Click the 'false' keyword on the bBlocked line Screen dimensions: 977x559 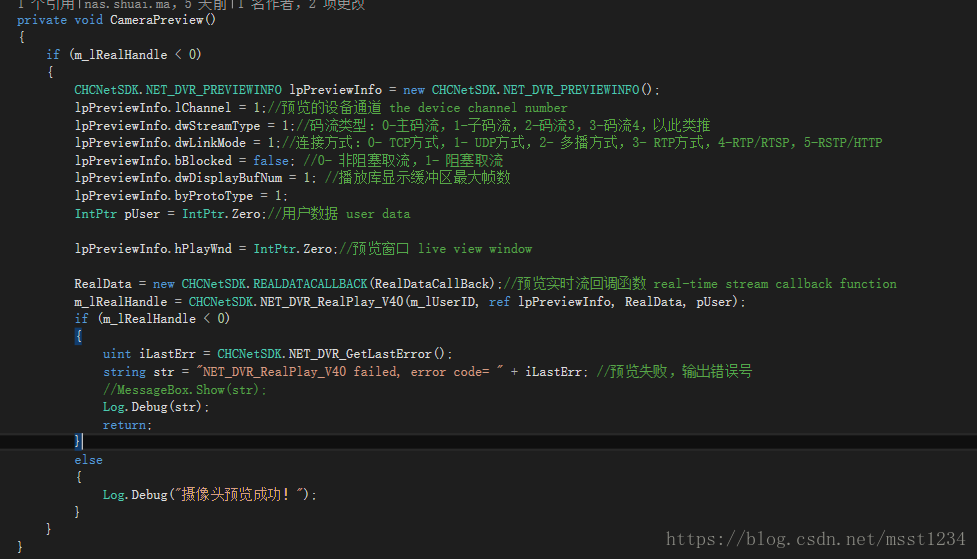271,161
